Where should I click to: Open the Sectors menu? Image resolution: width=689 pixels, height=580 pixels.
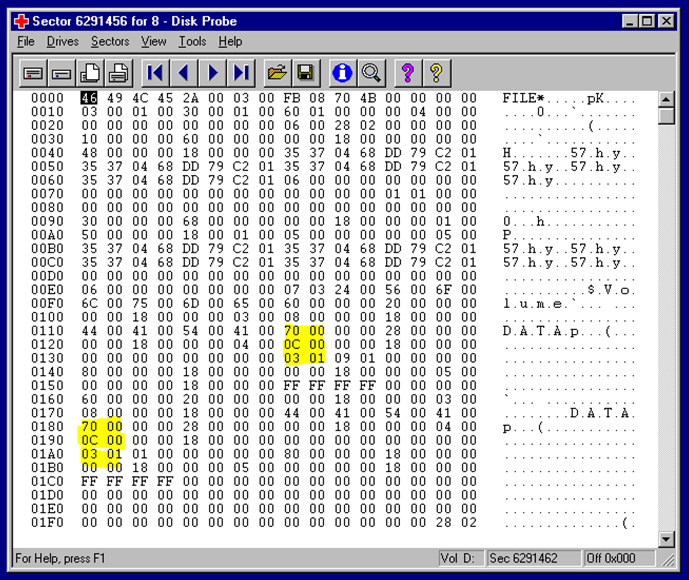110,41
